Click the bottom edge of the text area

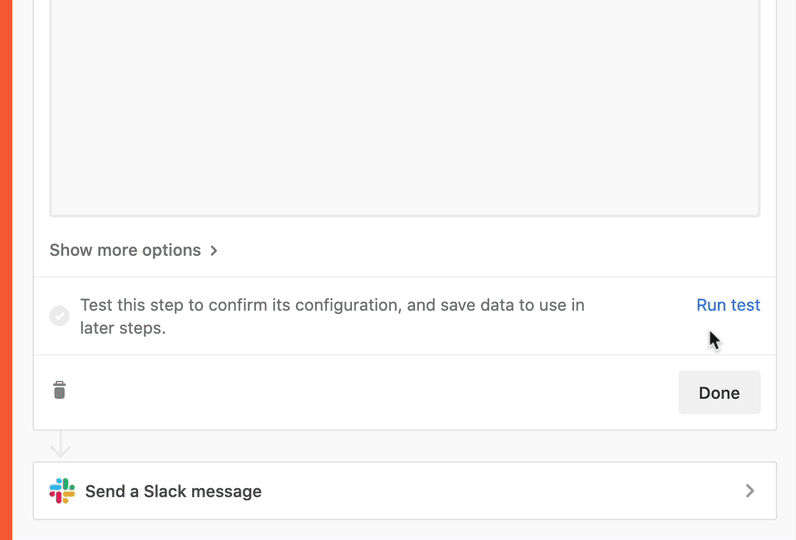(404, 214)
